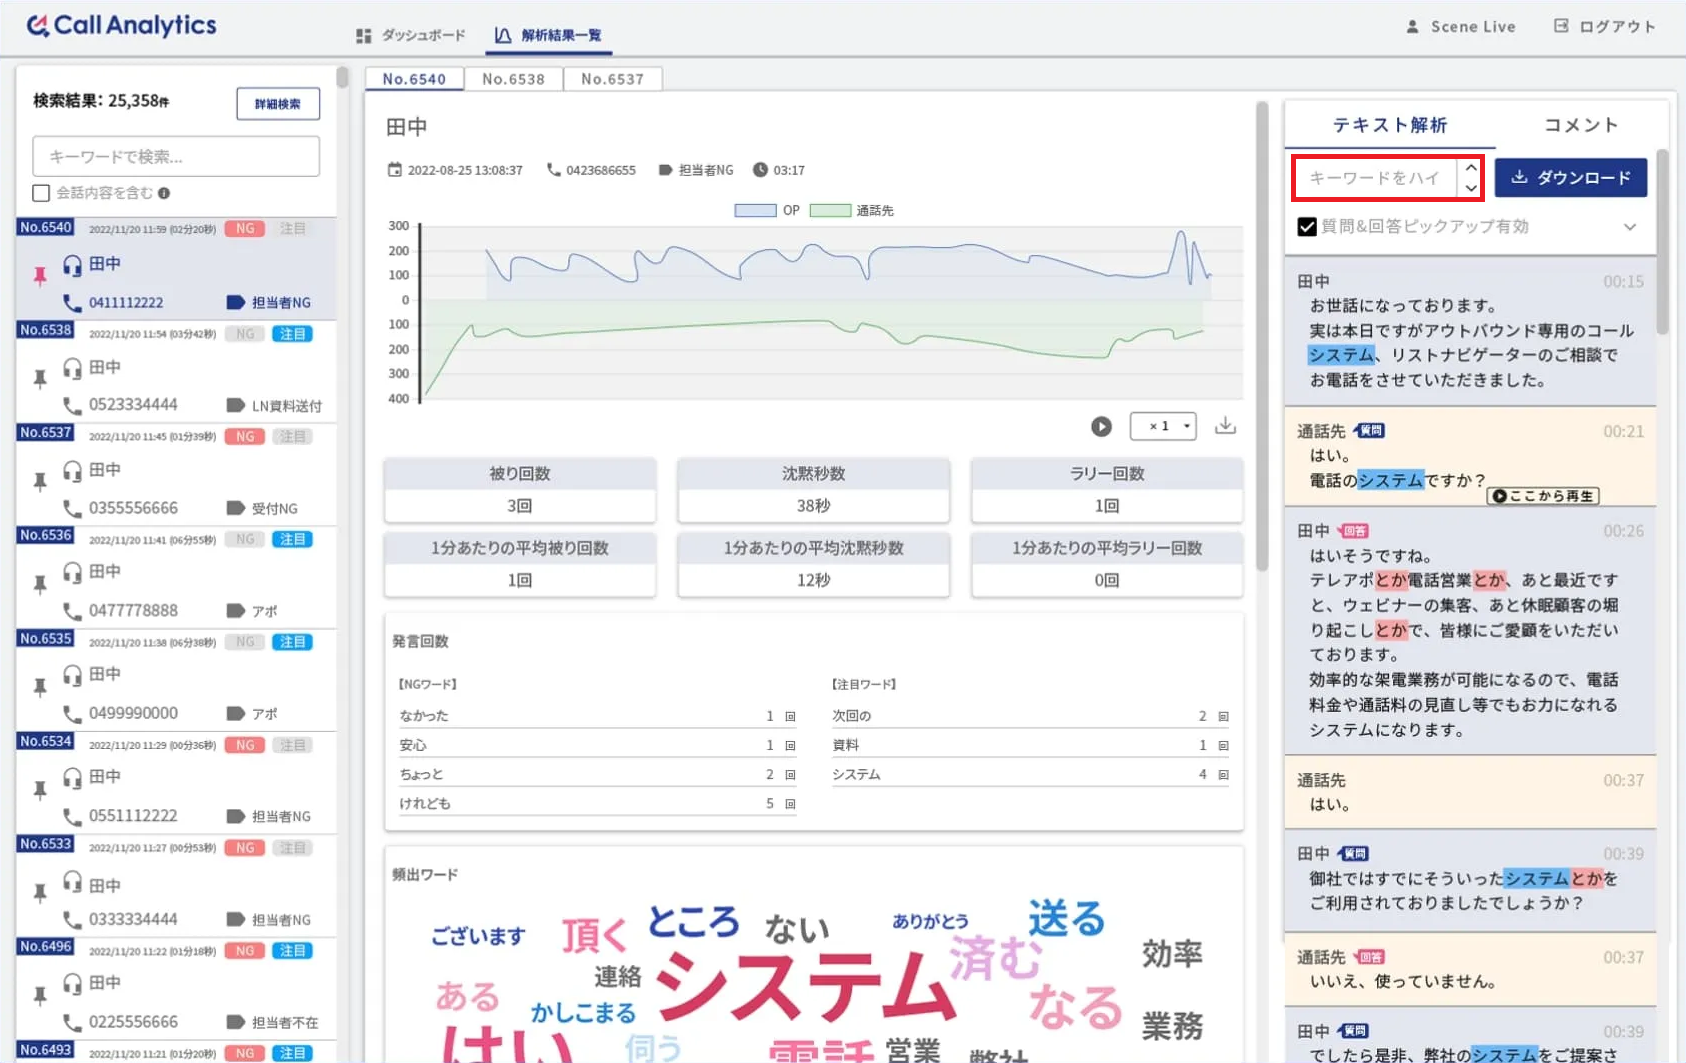Image resolution: width=1686 pixels, height=1063 pixels.
Task: Toggle the 注目 badge on No.6540
Action: 292,229
